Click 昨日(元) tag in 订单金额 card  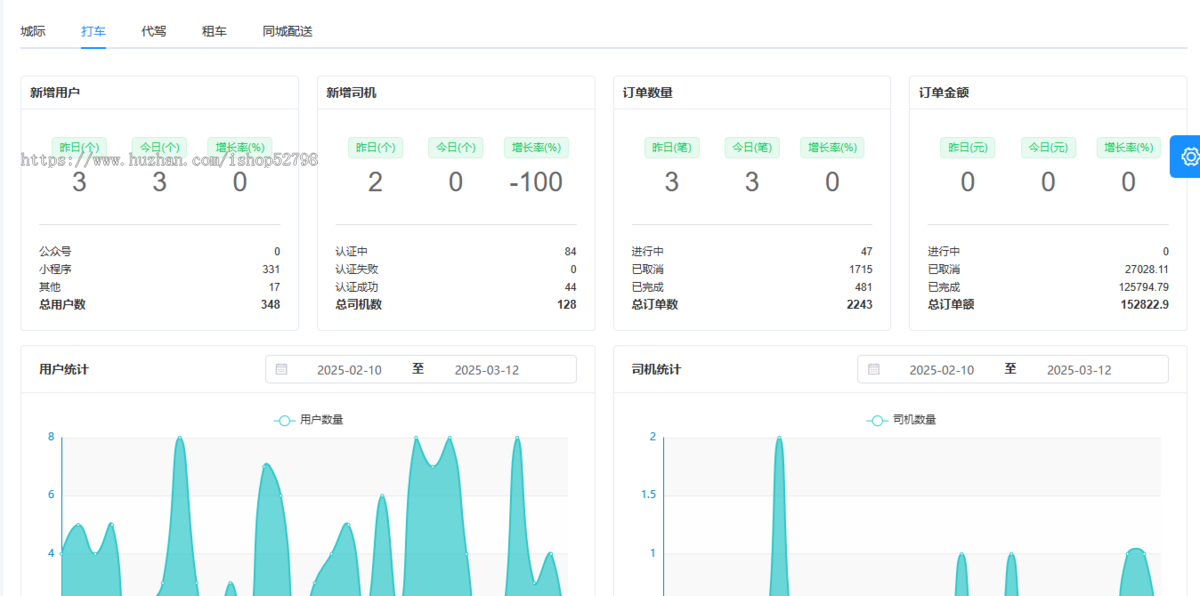click(x=968, y=148)
